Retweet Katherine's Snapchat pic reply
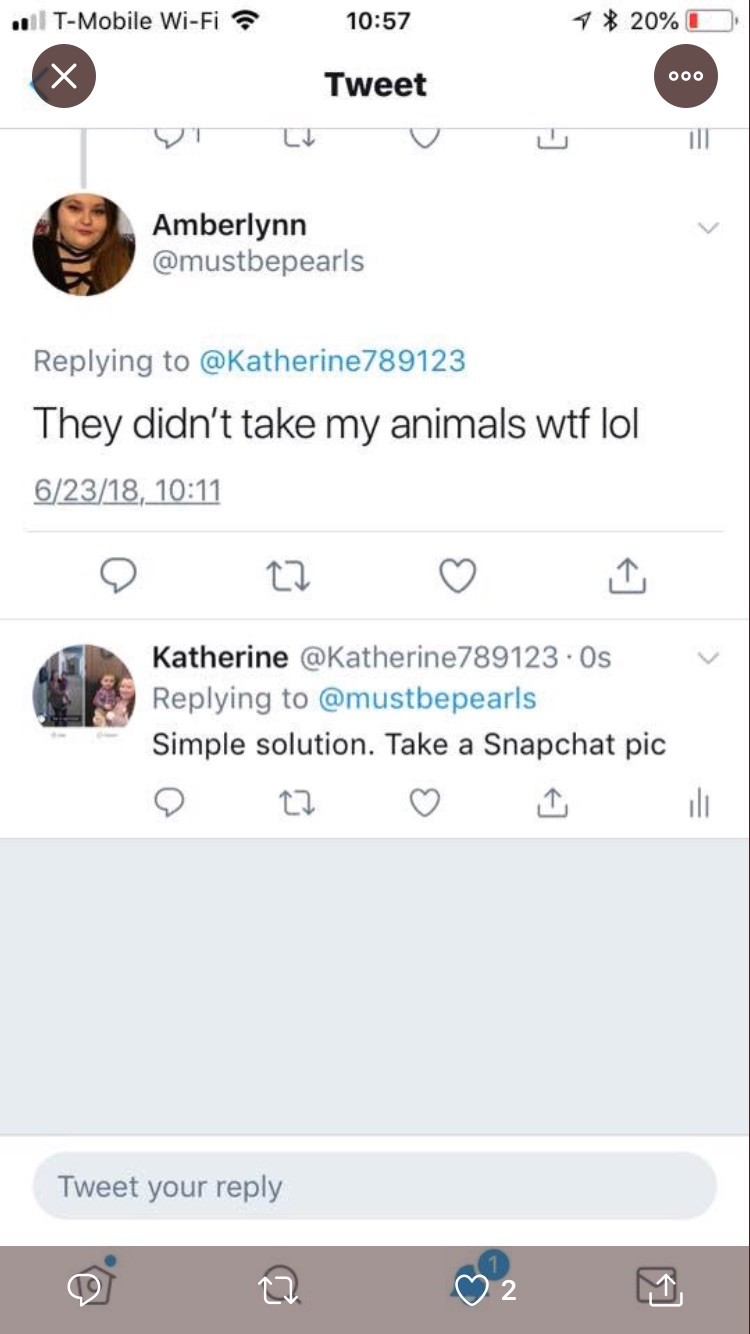The image size is (750, 1334). click(x=297, y=803)
